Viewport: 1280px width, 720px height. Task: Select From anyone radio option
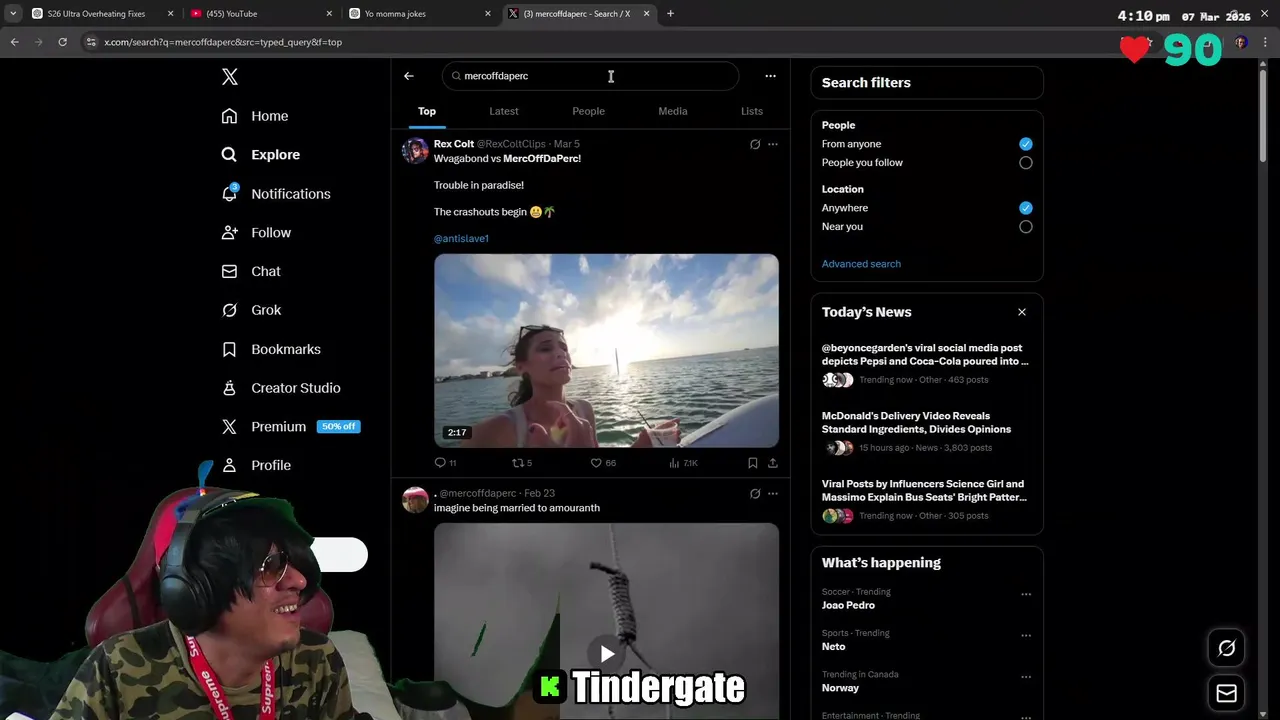[1026, 144]
